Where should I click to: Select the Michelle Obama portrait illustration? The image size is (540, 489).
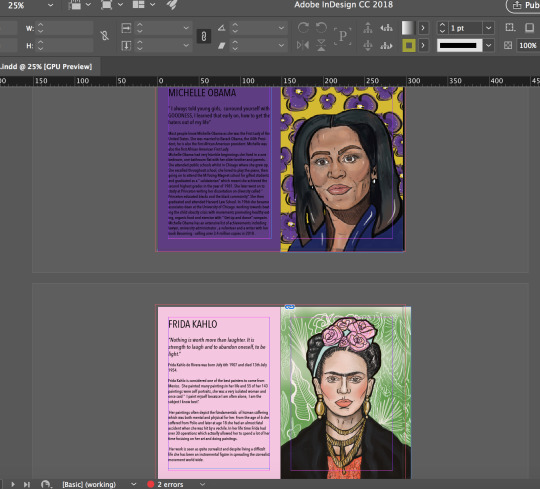(x=342, y=169)
